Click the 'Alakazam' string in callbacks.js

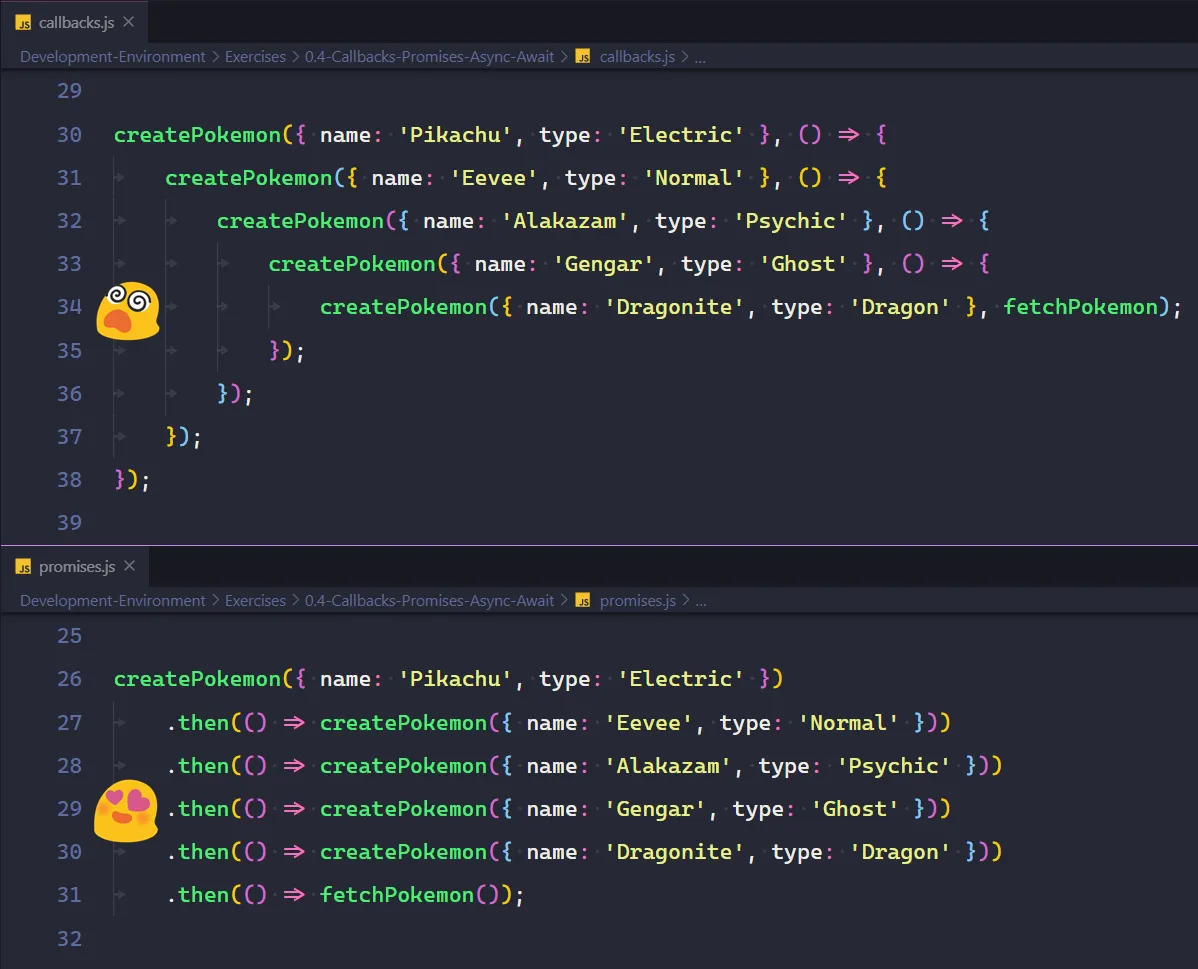pos(565,221)
